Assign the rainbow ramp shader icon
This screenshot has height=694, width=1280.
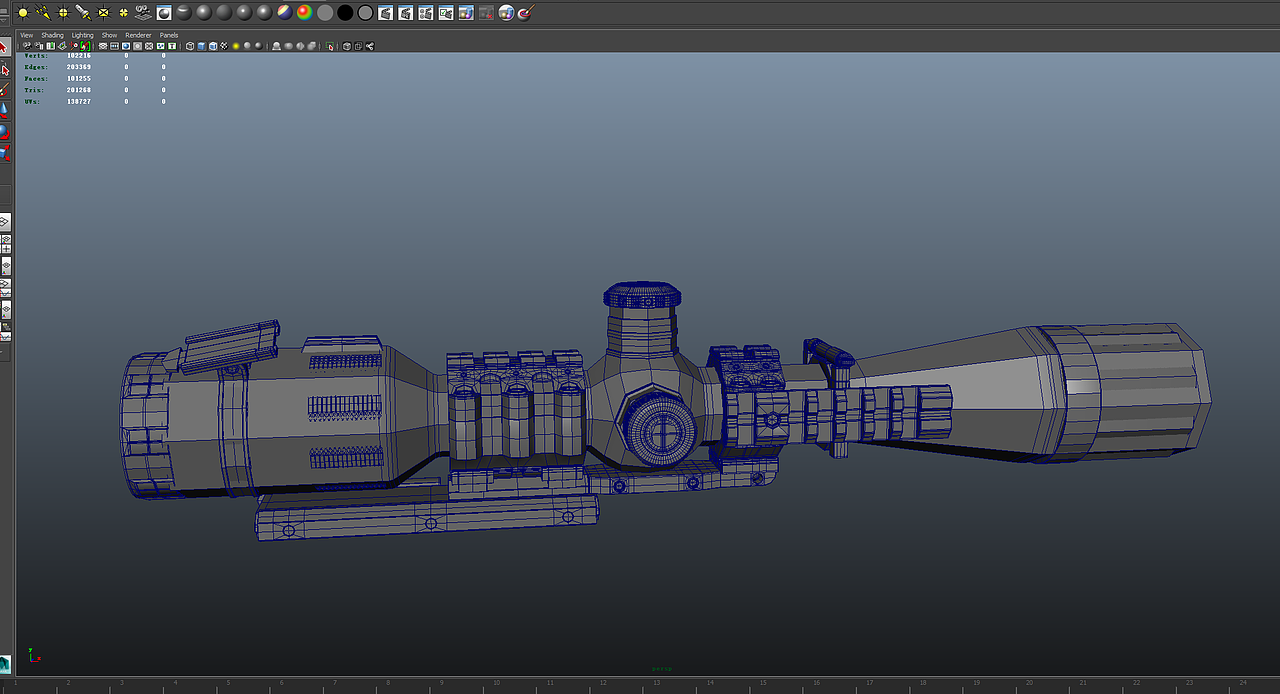pyautogui.click(x=304, y=13)
